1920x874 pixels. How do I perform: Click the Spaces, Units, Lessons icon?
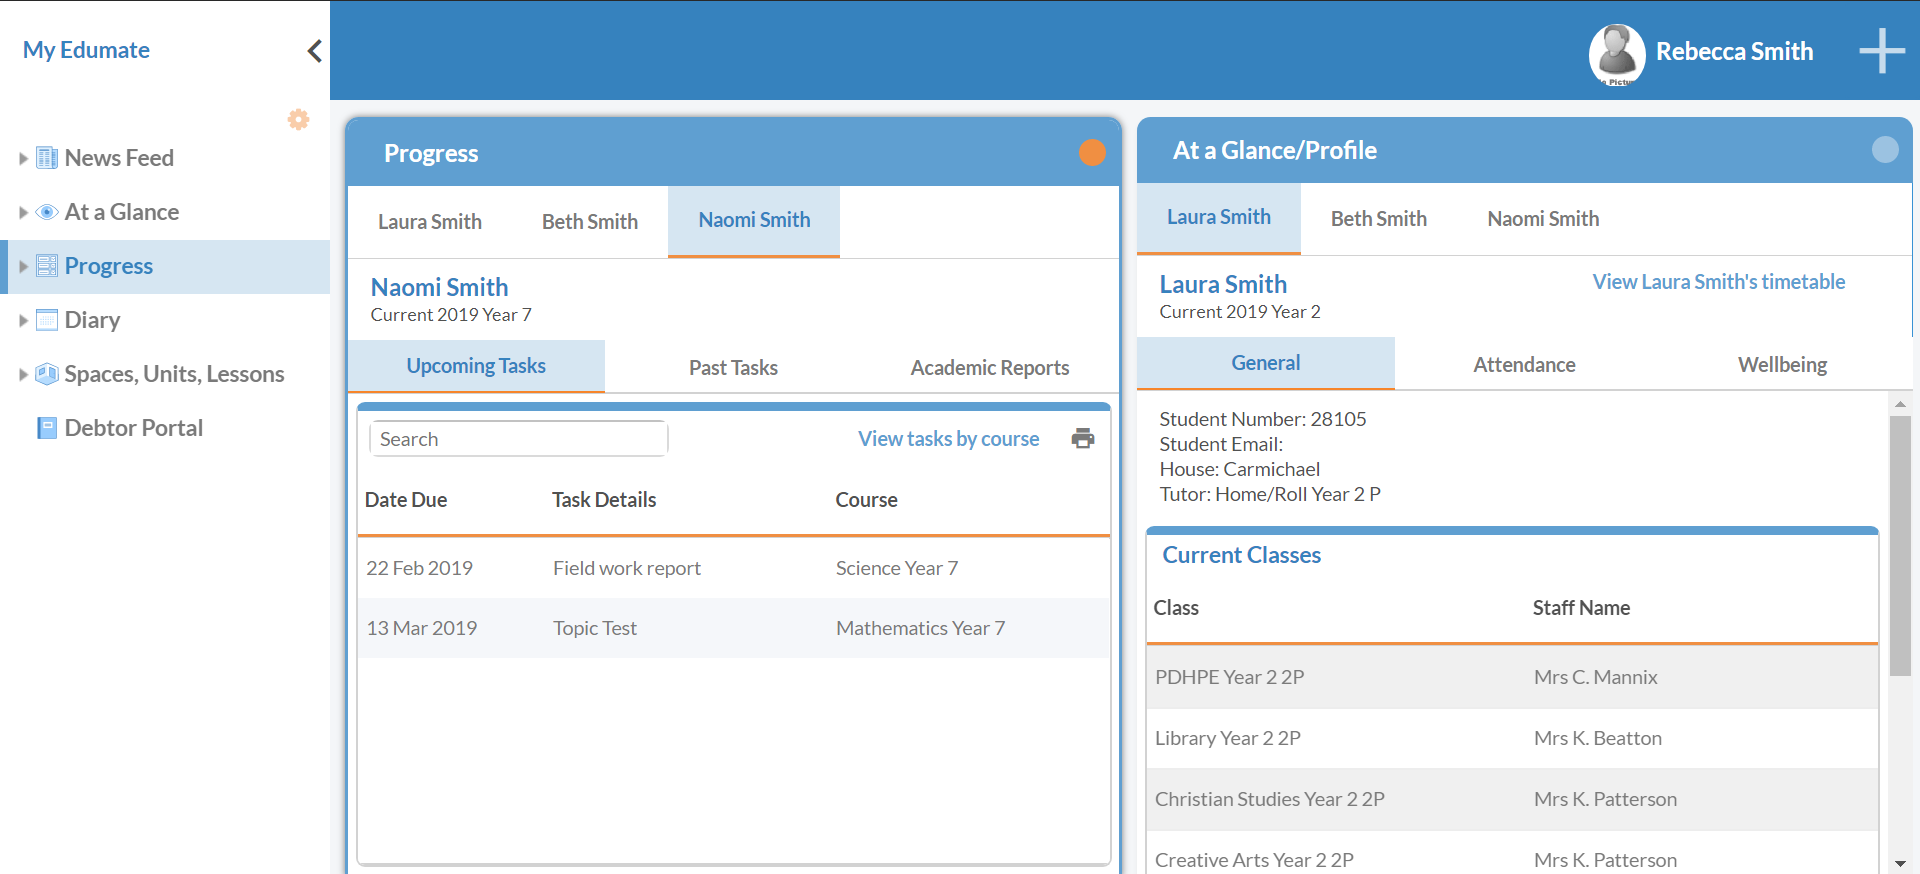[47, 374]
